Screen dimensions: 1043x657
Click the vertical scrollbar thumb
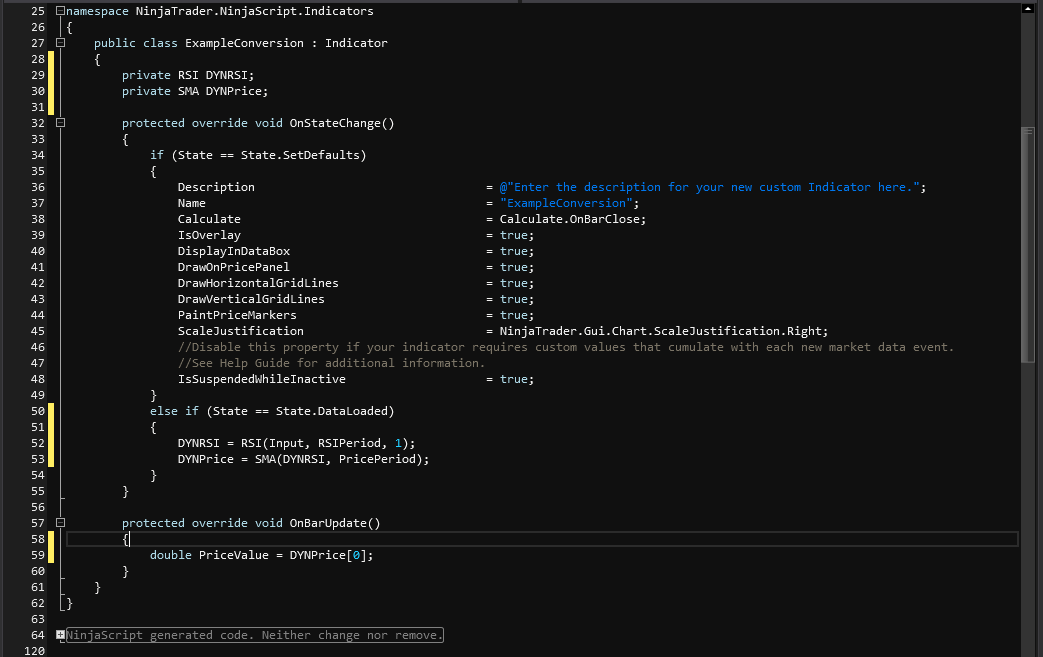click(1027, 245)
